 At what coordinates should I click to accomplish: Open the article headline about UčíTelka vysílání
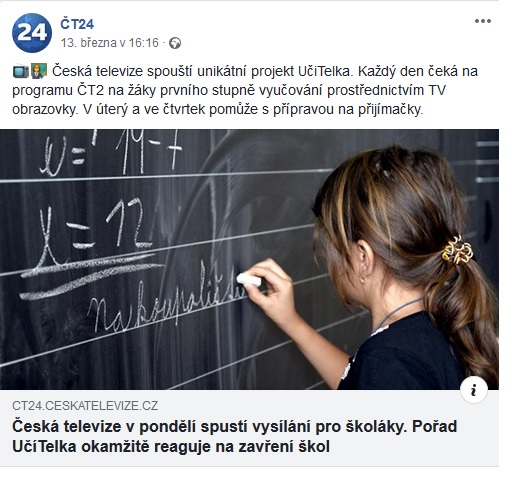pos(235,436)
